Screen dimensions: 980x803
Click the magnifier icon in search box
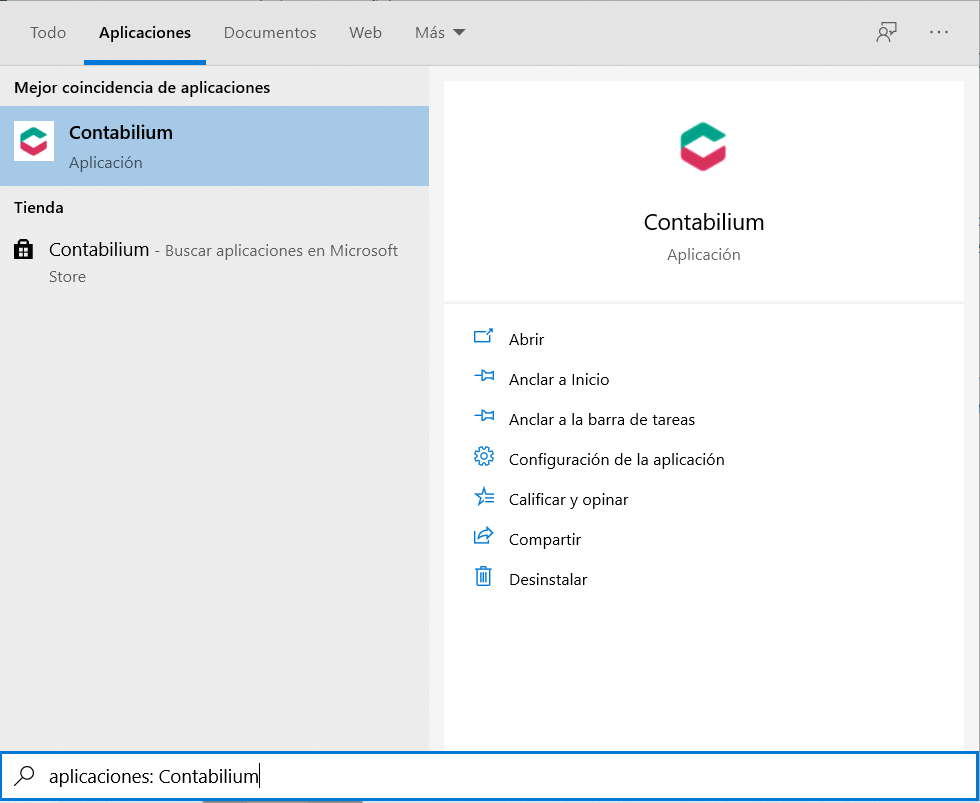point(24,776)
